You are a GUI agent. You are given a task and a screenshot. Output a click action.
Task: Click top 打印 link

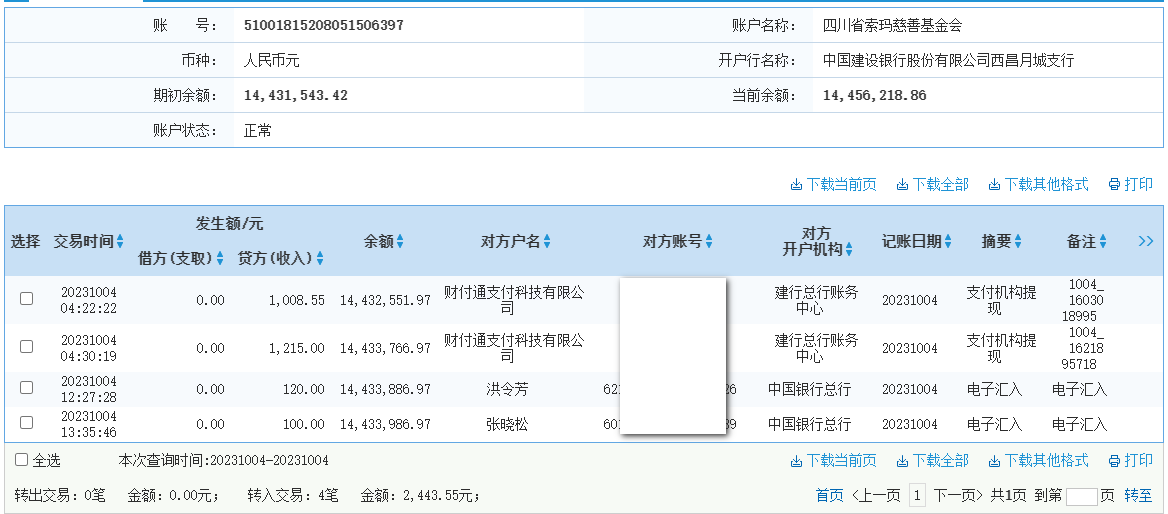point(1131,184)
